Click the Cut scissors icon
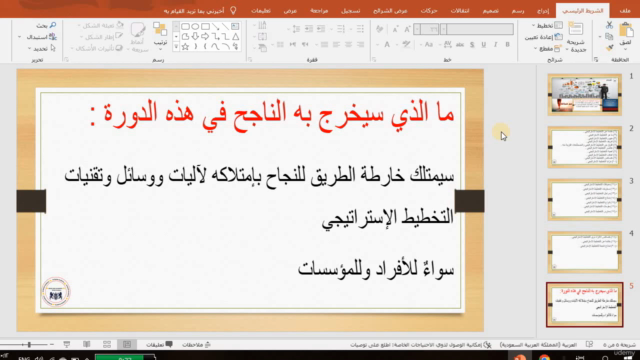 click(x=609, y=25)
